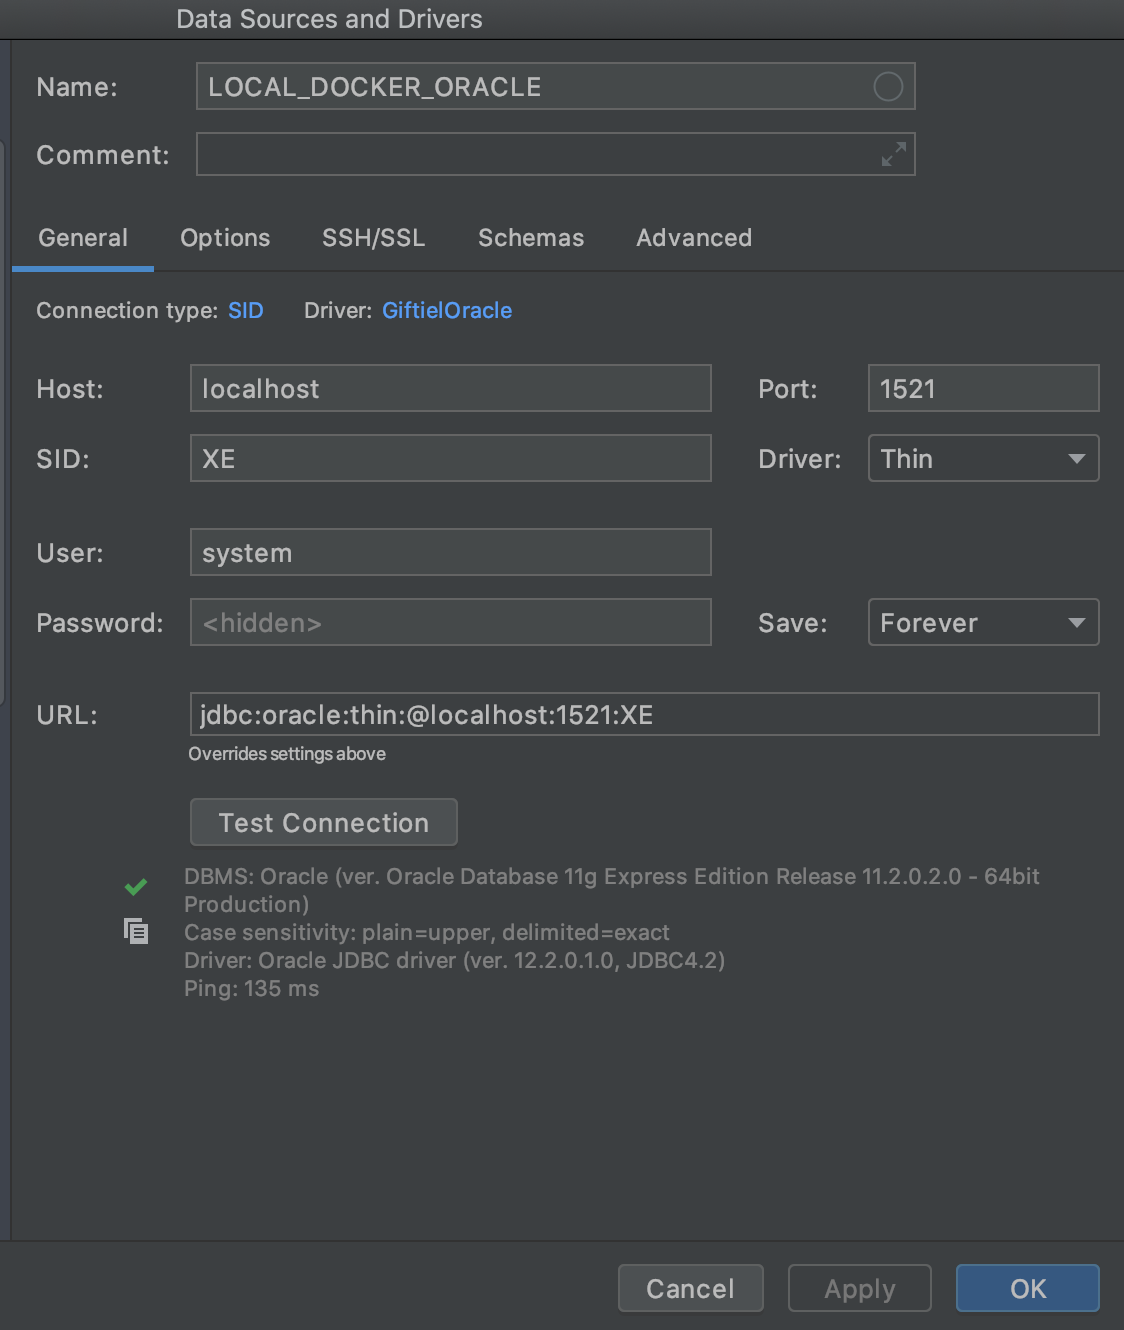Click the green success checkmark icon
This screenshot has height=1330, width=1124.
pos(136,886)
